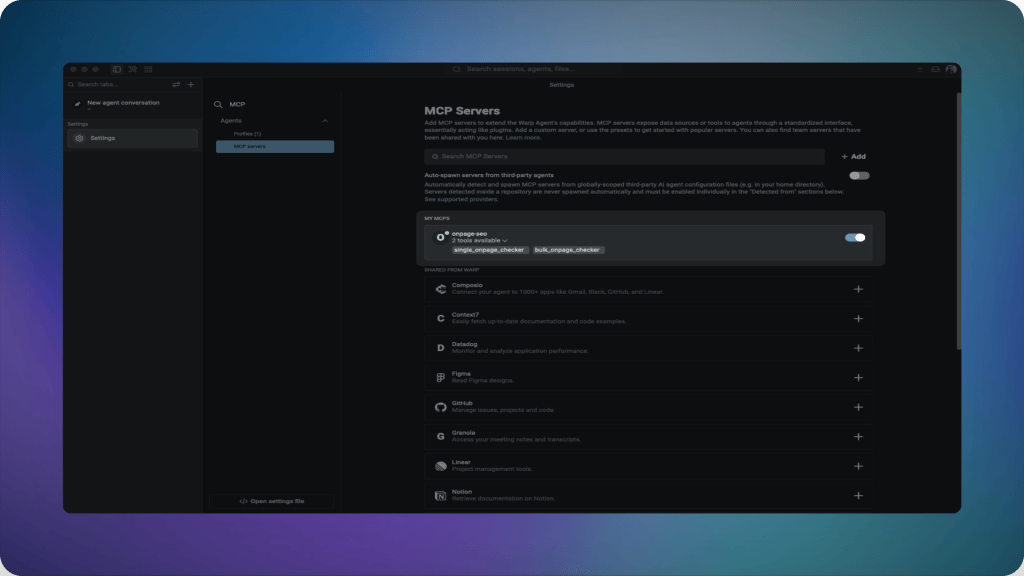This screenshot has width=1024, height=576.
Task: Add a new tab with the plus icon
Action: point(191,84)
